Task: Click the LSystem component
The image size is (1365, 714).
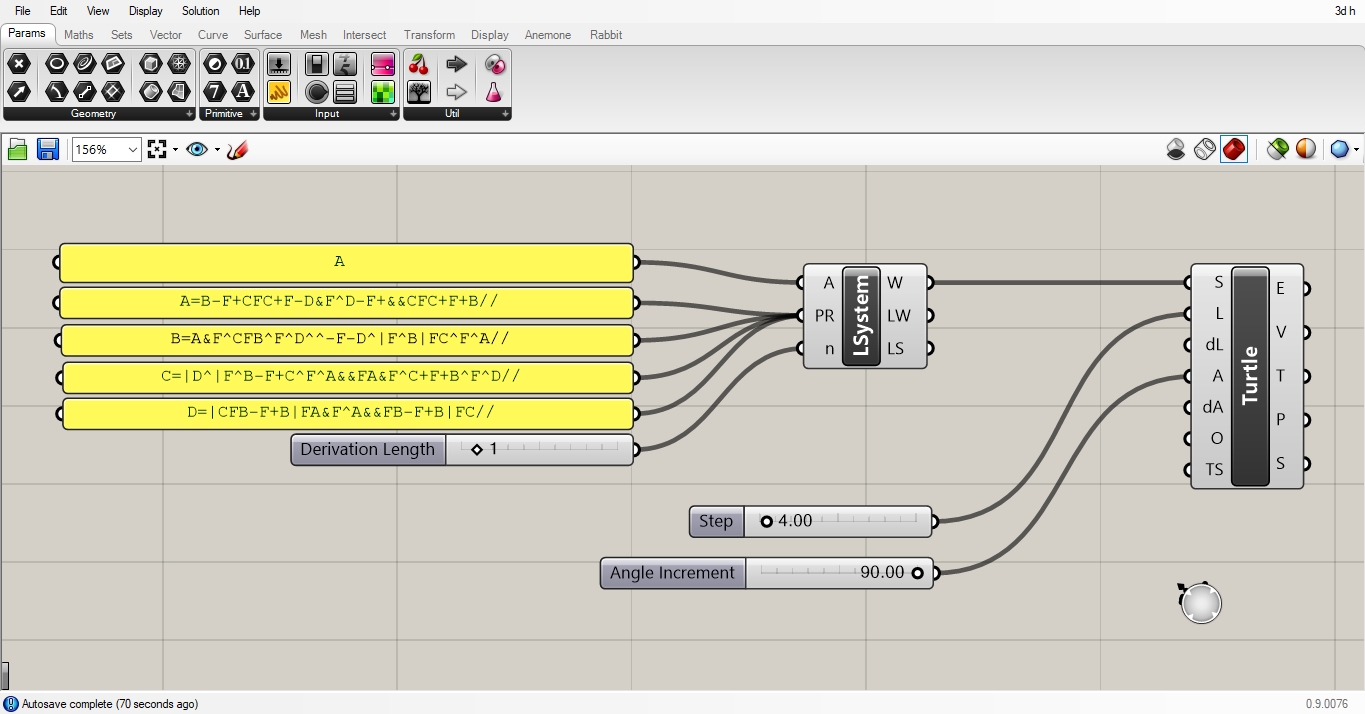Action: (861, 316)
